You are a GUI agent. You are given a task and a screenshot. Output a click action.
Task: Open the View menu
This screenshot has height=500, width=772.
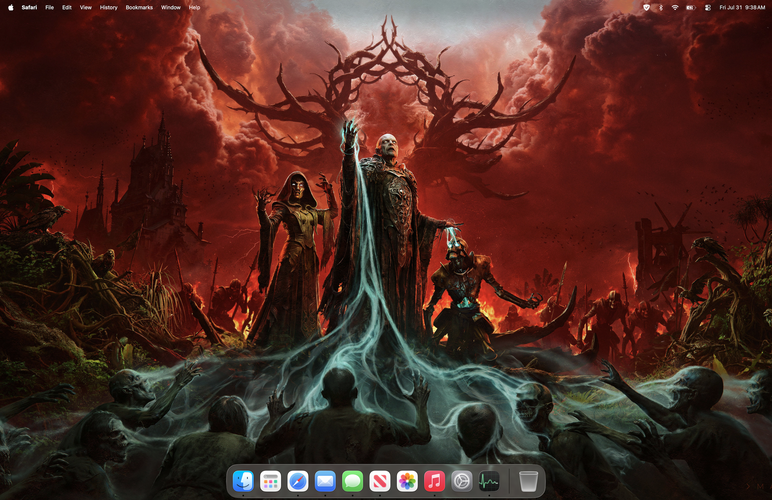click(86, 7)
